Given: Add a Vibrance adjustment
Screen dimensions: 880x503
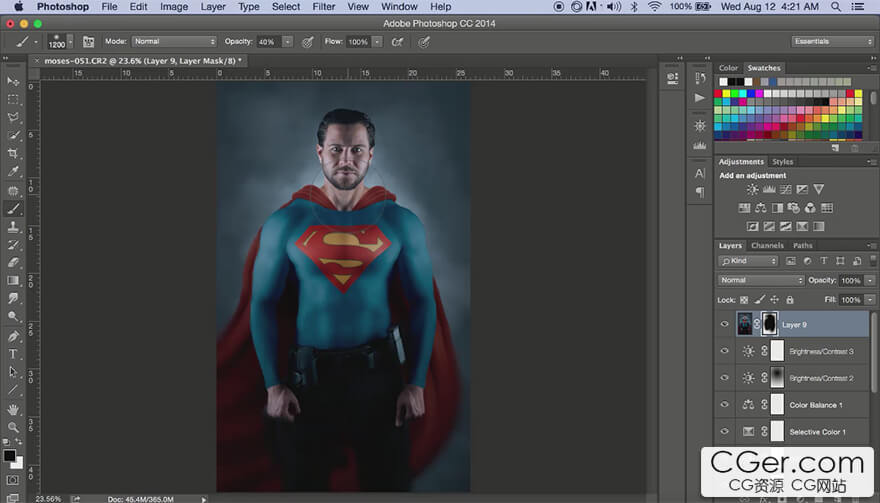Looking at the screenshot, I should 819,189.
